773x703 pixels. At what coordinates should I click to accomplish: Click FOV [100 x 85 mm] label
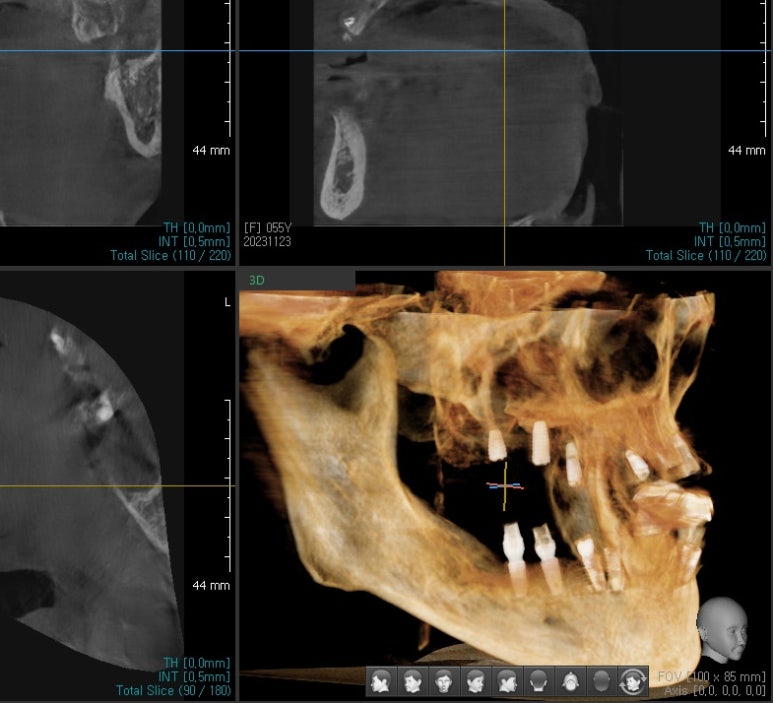(x=712, y=677)
